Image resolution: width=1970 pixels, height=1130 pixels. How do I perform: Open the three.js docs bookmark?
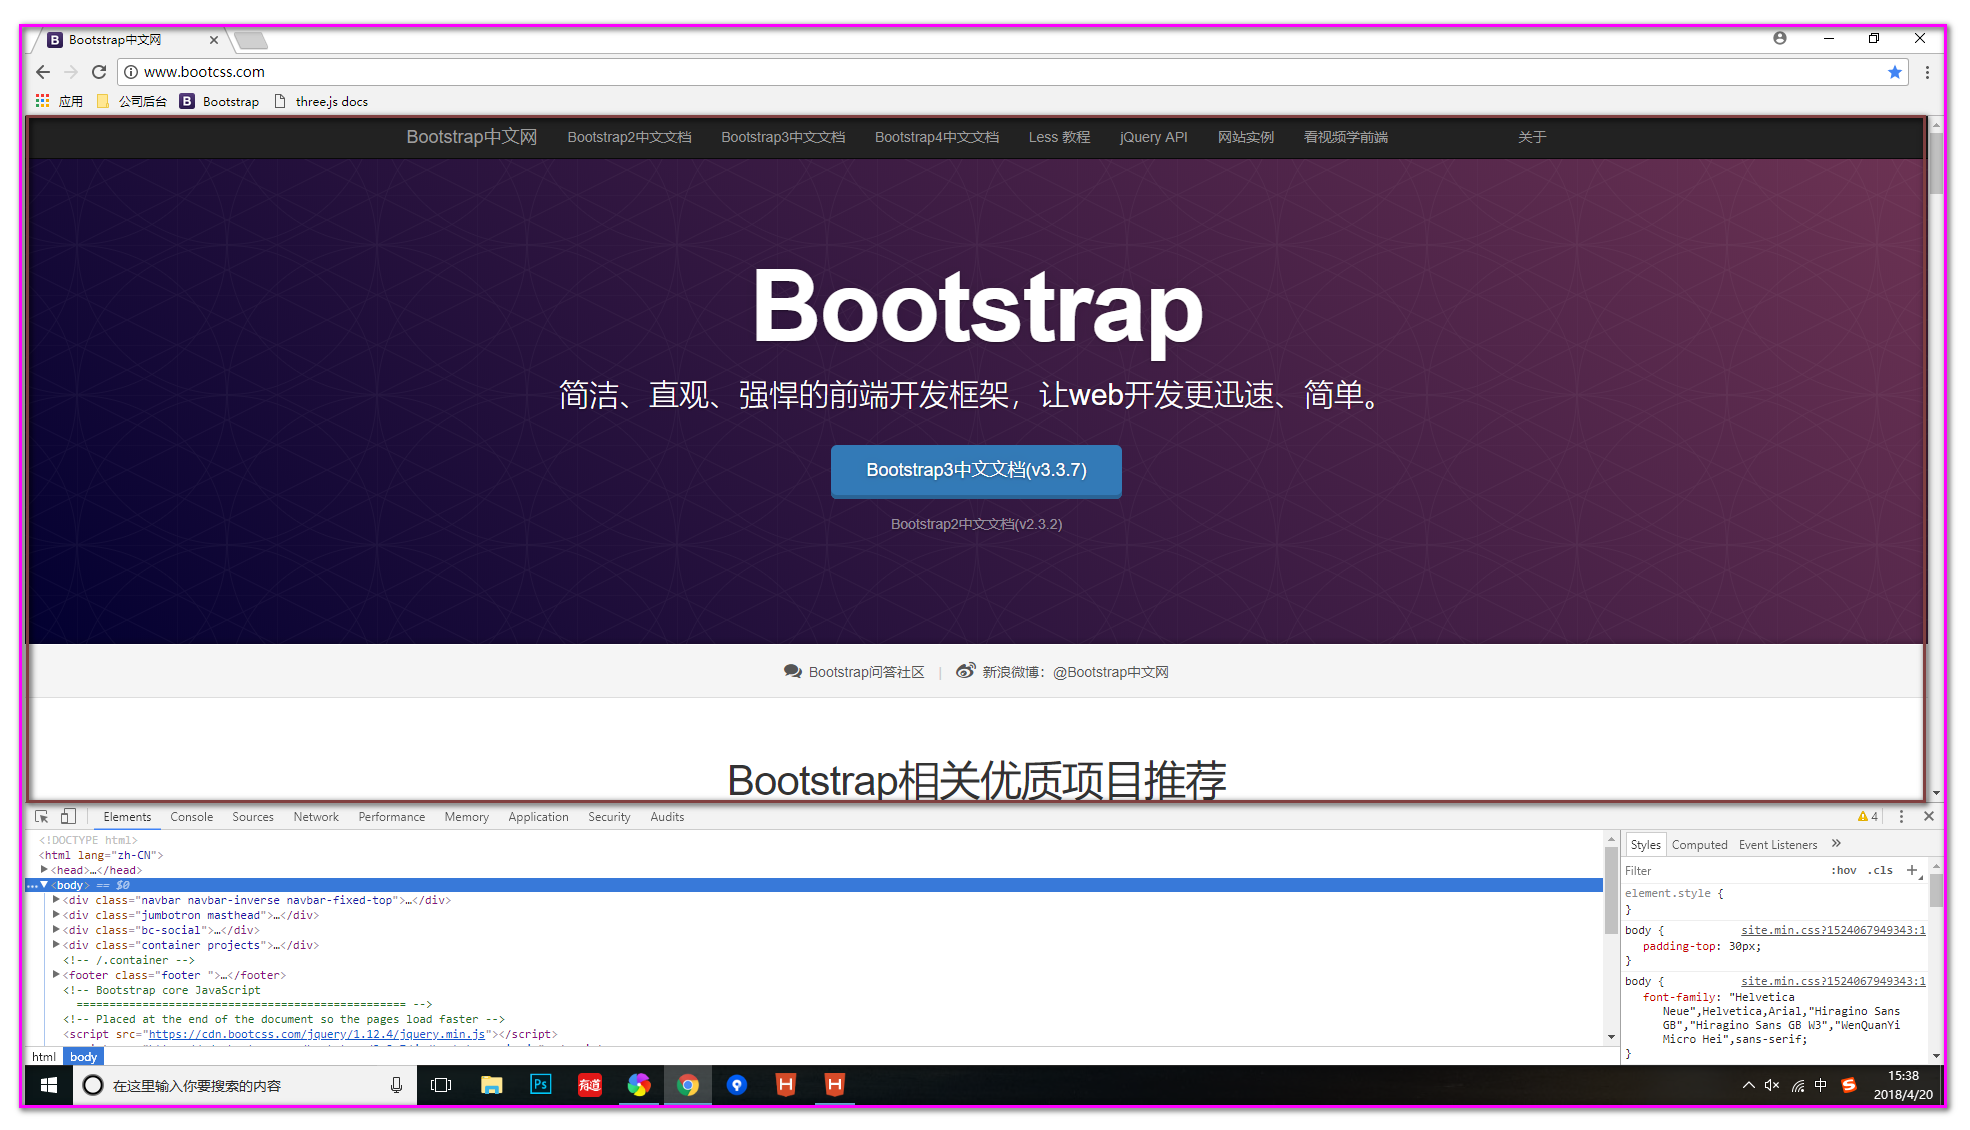321,101
